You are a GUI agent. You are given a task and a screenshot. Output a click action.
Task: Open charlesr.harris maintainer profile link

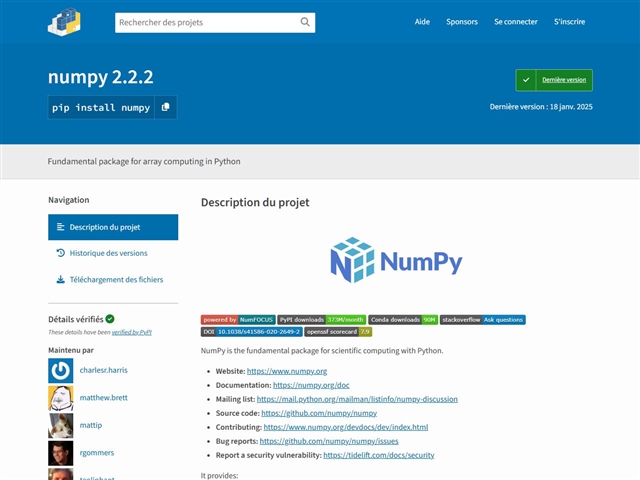pyautogui.click(x=104, y=370)
